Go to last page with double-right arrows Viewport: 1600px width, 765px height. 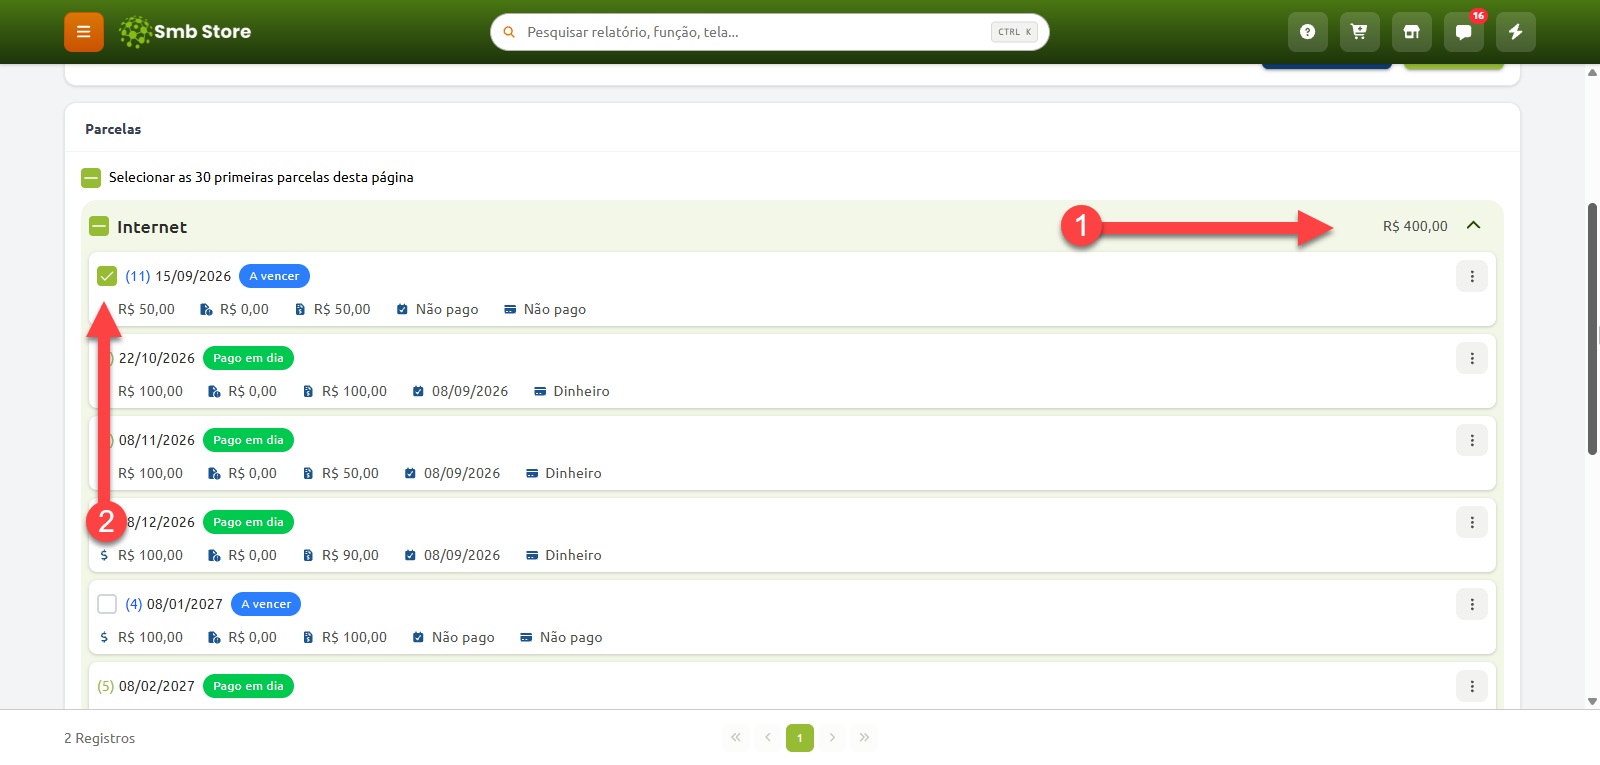point(864,738)
